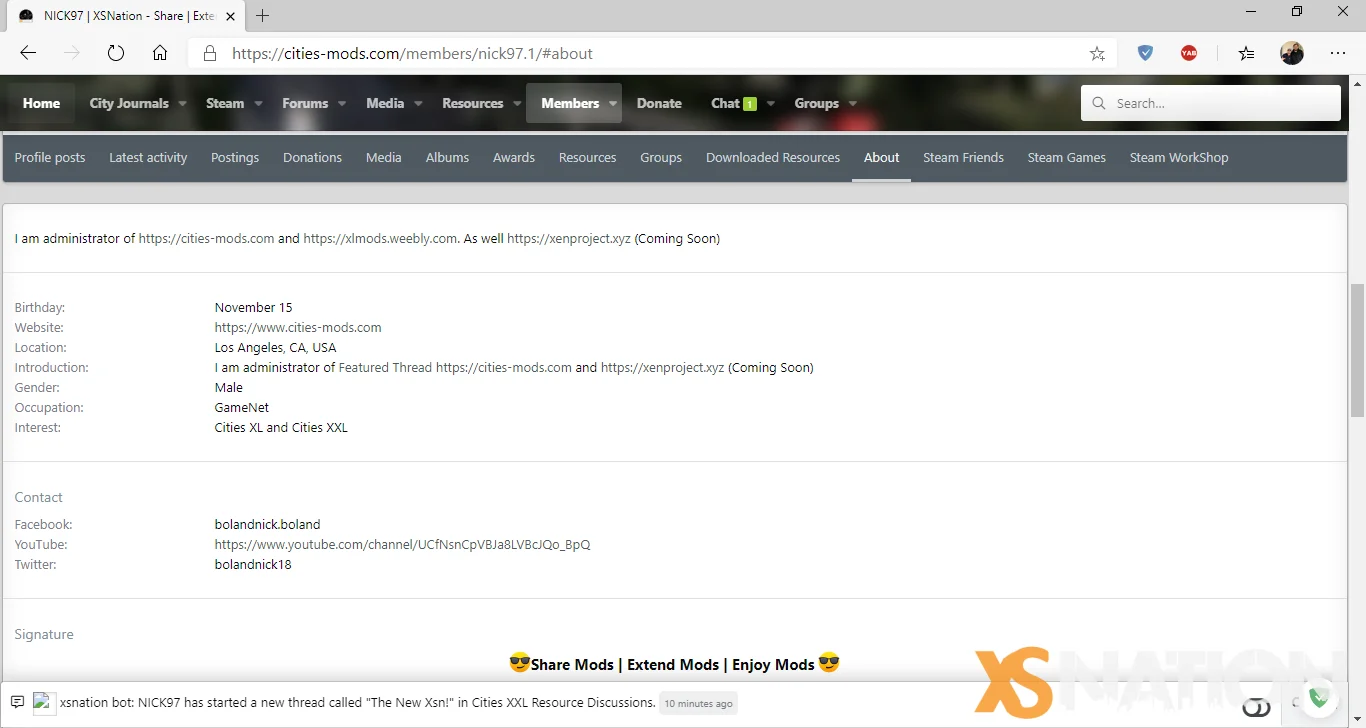
Task: Go to Home in the navigation bar
Action: tap(41, 103)
